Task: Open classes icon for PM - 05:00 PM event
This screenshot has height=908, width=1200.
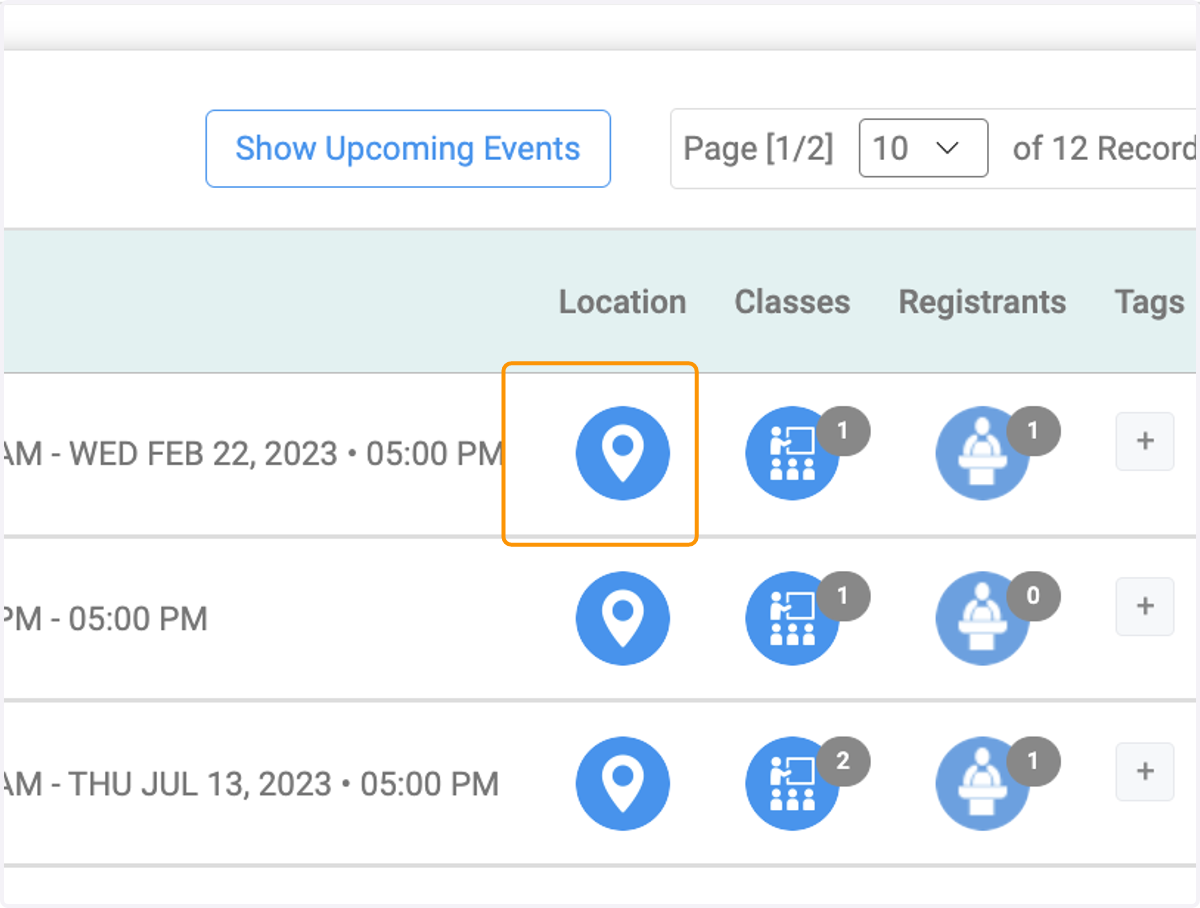Action: [793, 618]
